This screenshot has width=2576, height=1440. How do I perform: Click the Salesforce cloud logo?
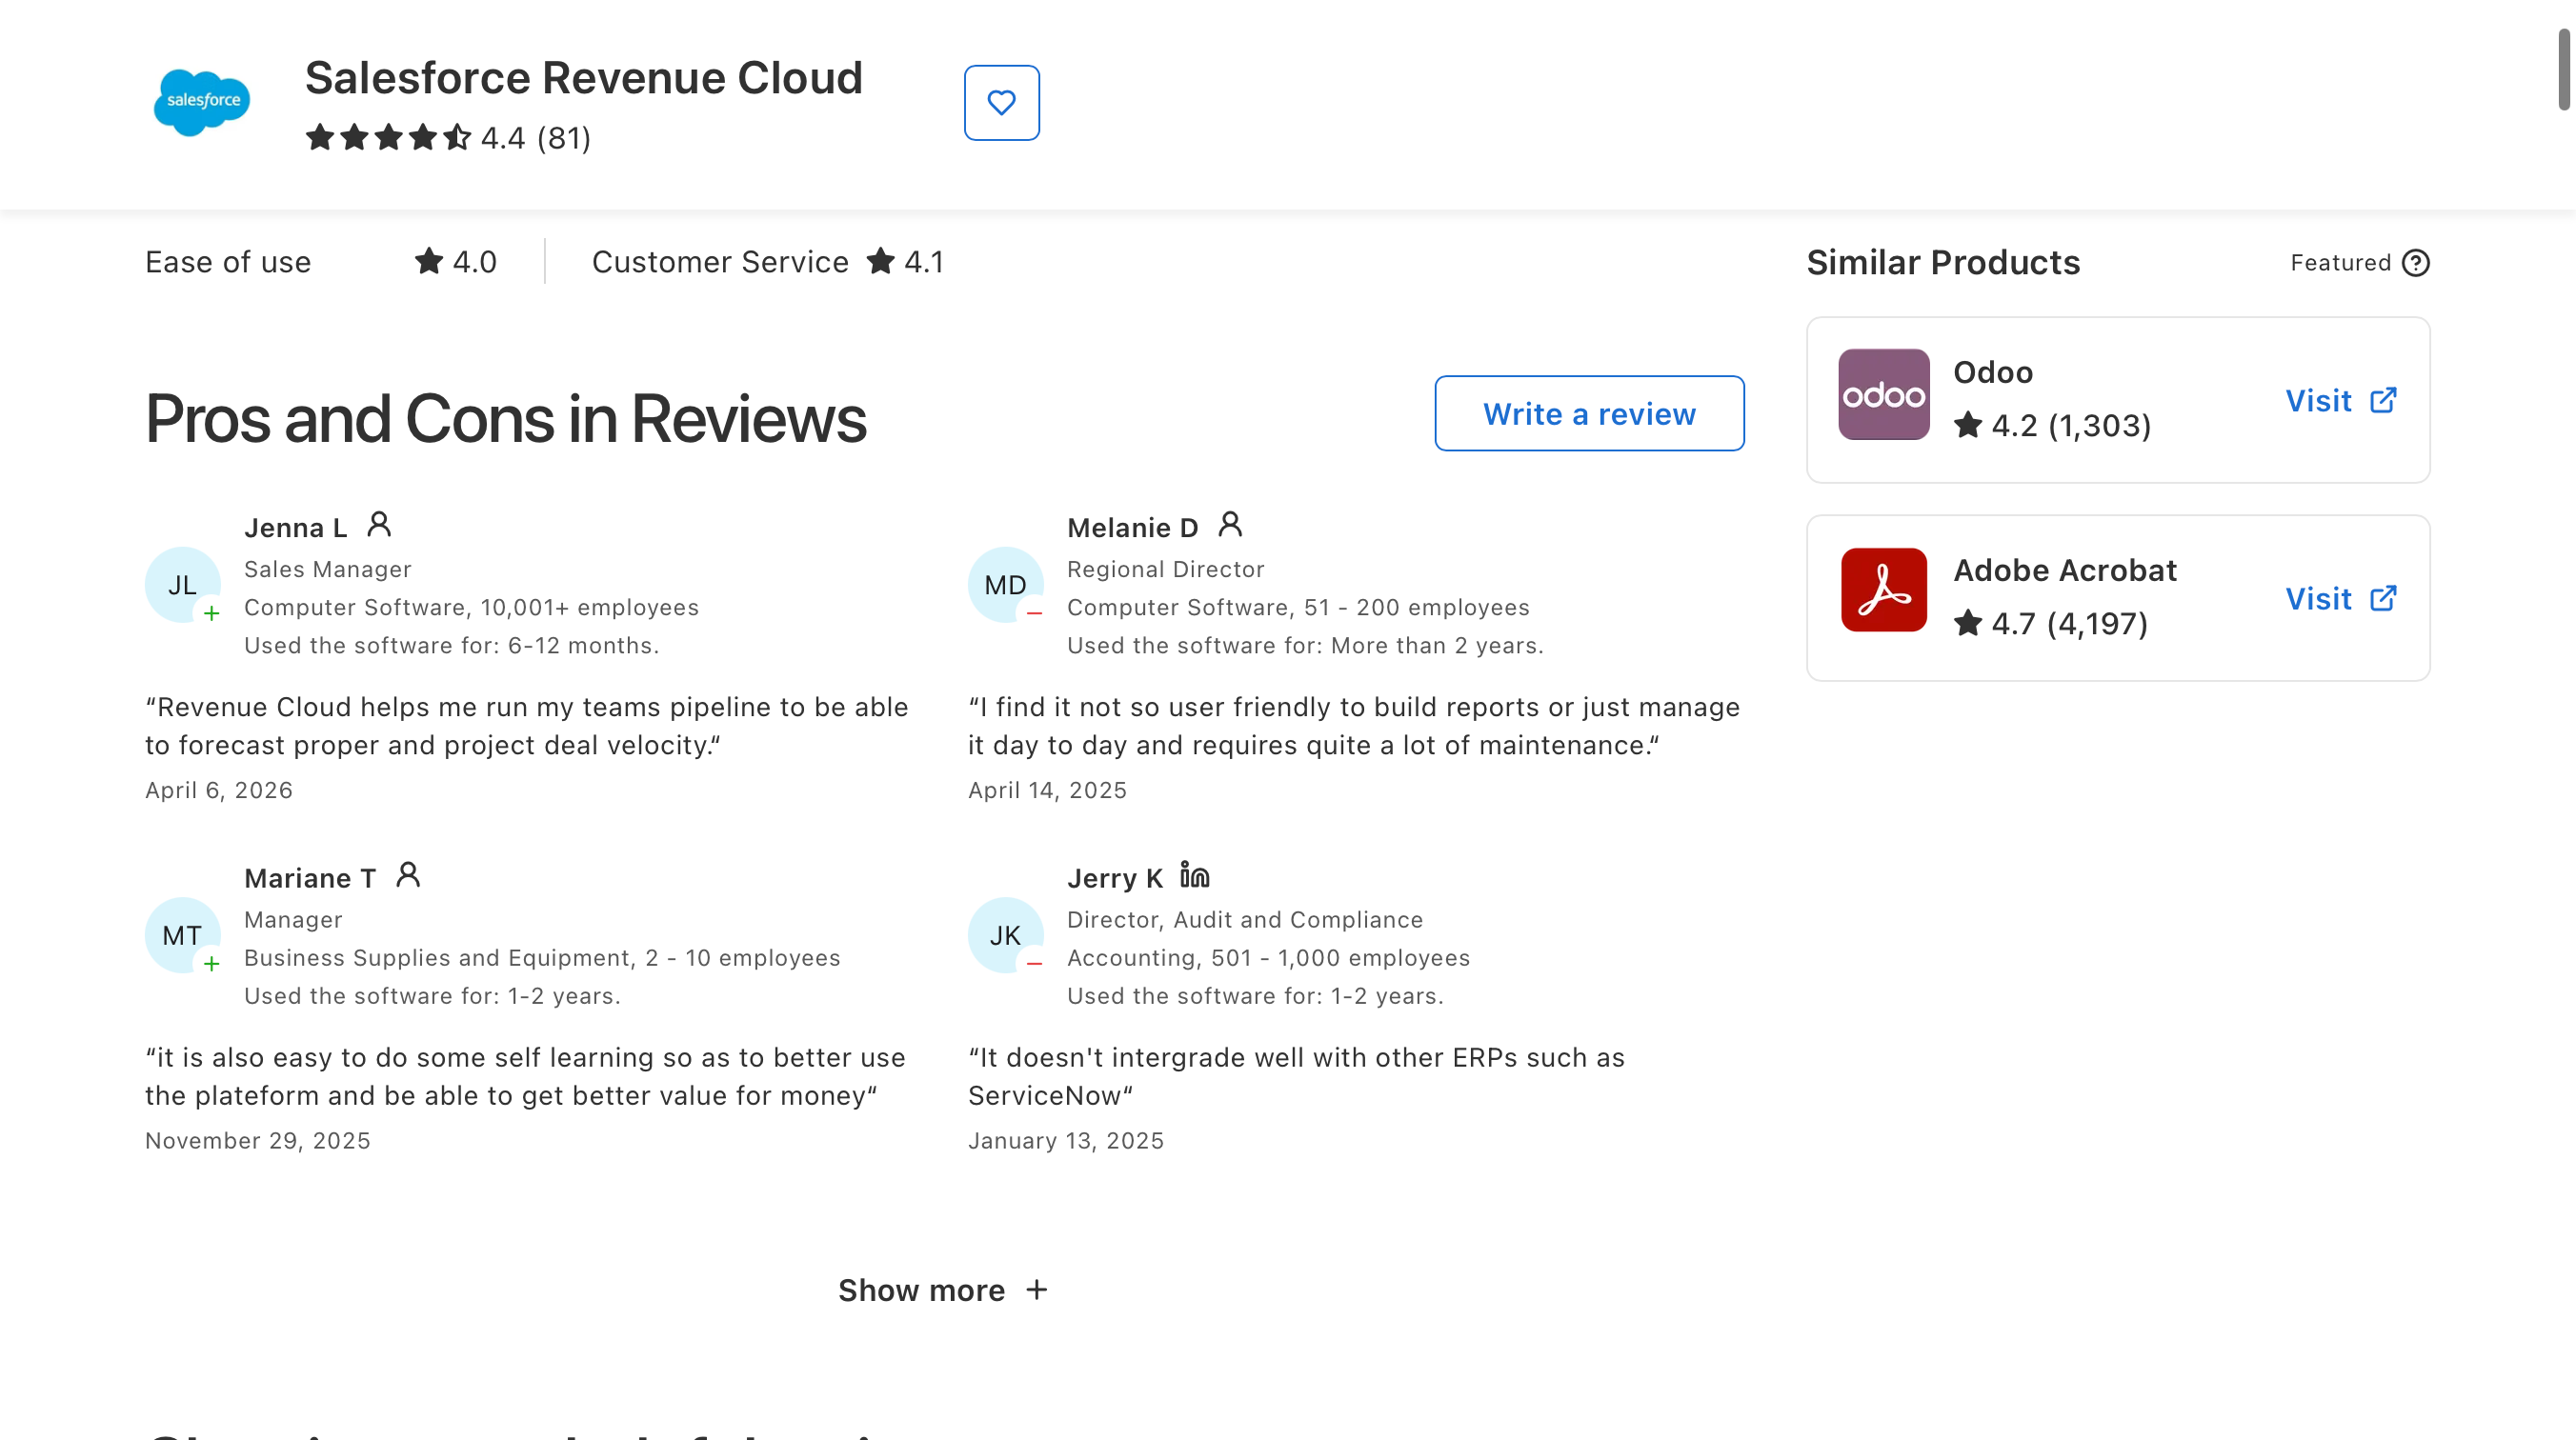[x=202, y=102]
